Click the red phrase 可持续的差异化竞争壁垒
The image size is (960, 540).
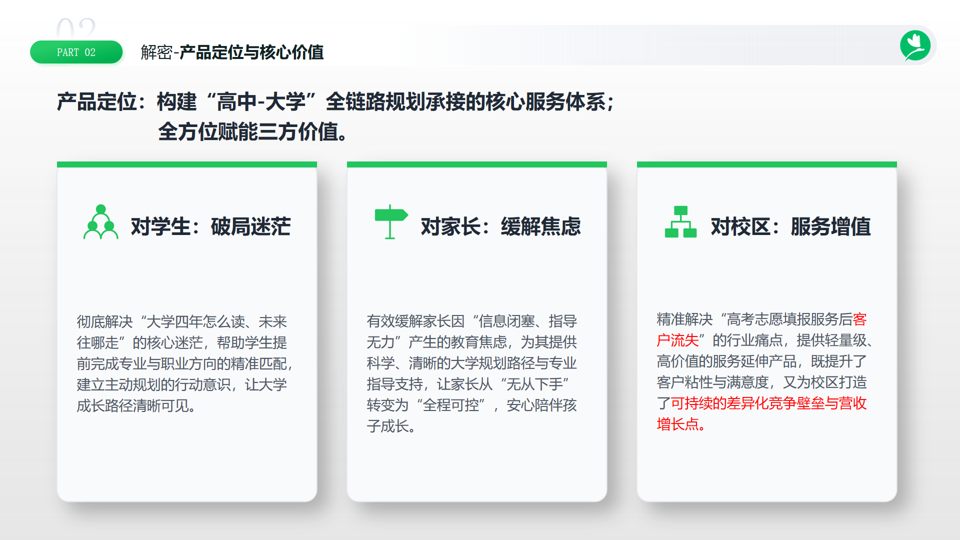(x=748, y=403)
